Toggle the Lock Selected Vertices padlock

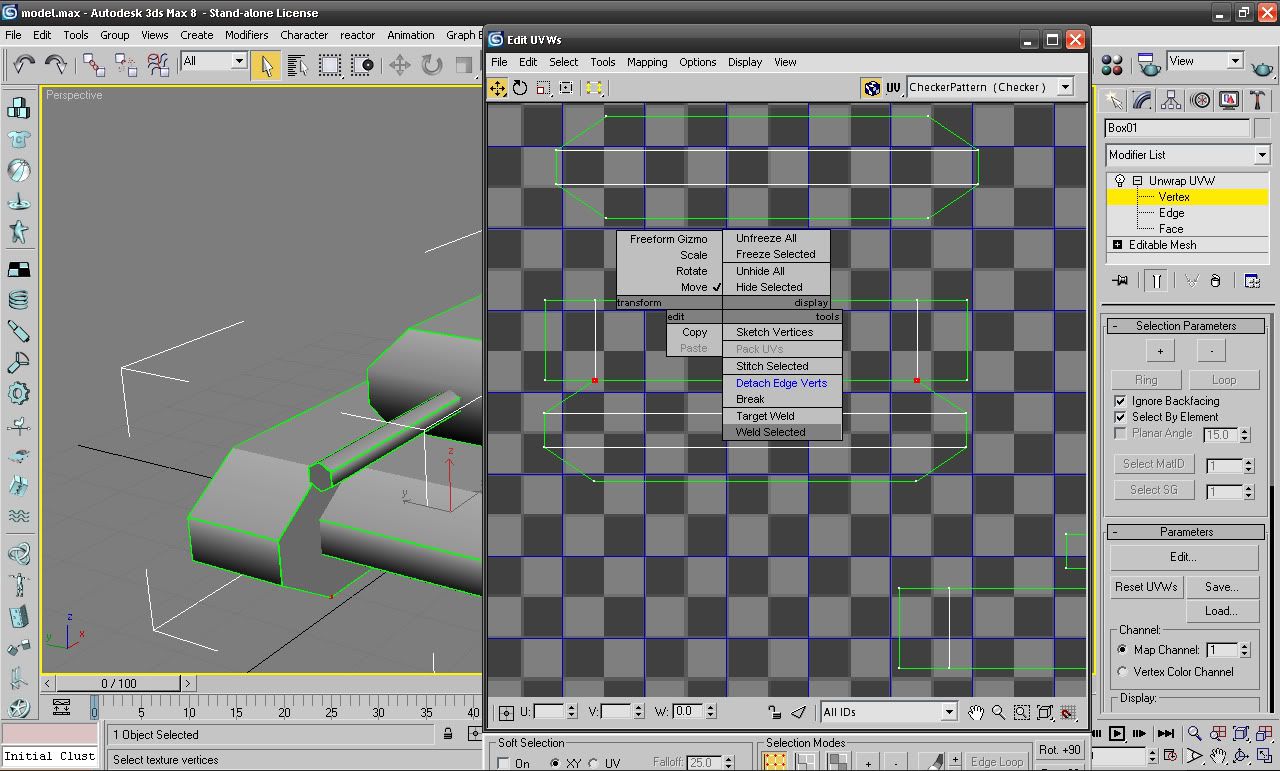774,712
